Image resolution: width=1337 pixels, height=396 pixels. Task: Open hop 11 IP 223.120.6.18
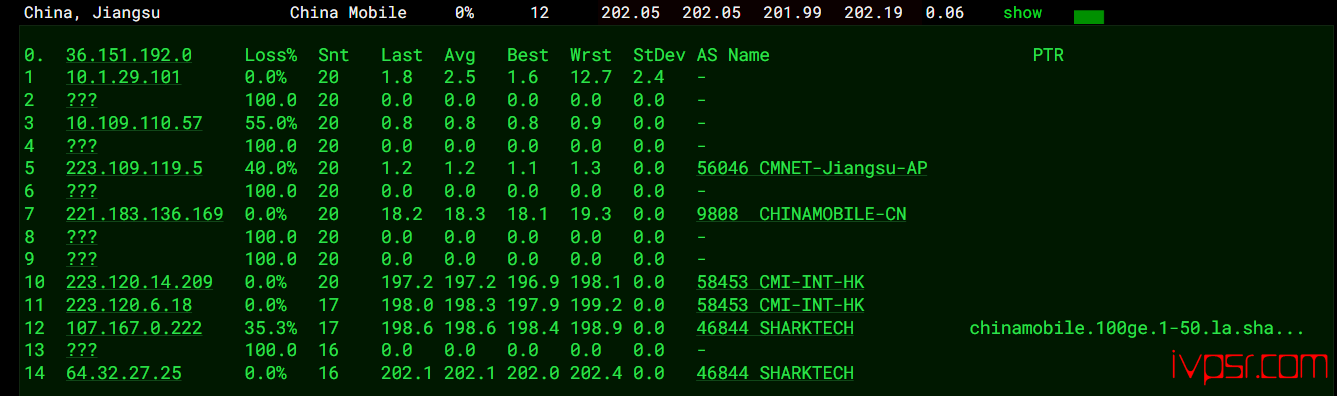tap(129, 305)
